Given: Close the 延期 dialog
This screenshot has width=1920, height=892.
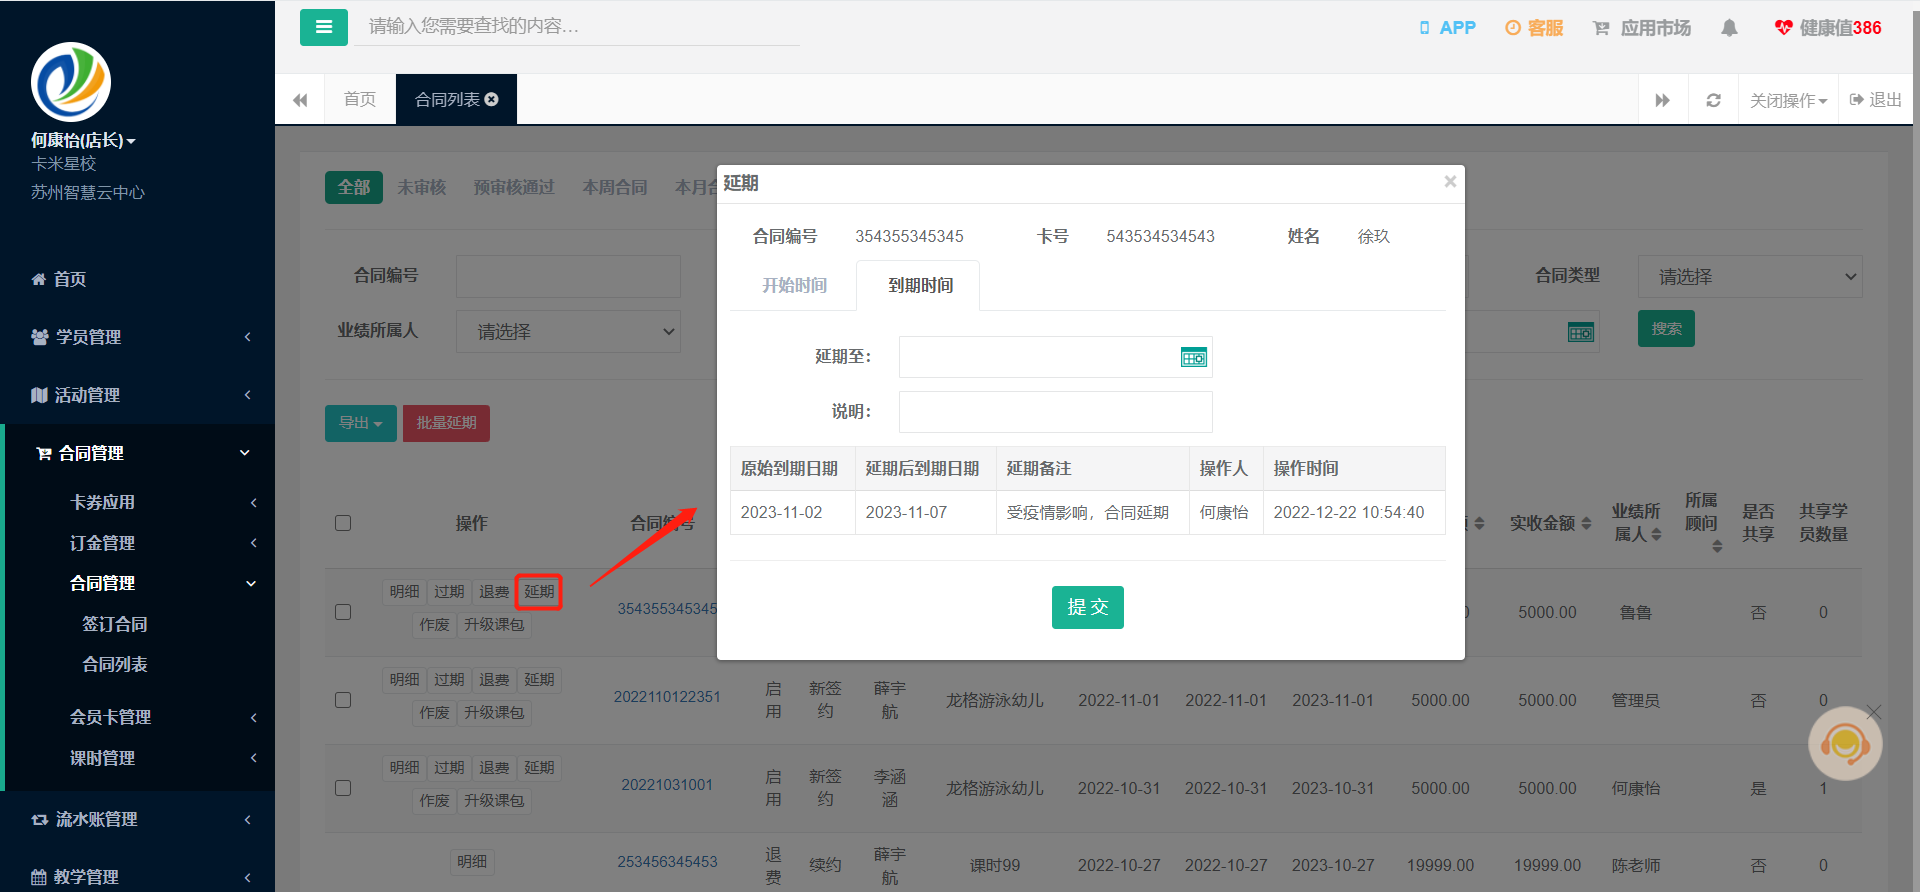Looking at the screenshot, I should point(1450,181).
